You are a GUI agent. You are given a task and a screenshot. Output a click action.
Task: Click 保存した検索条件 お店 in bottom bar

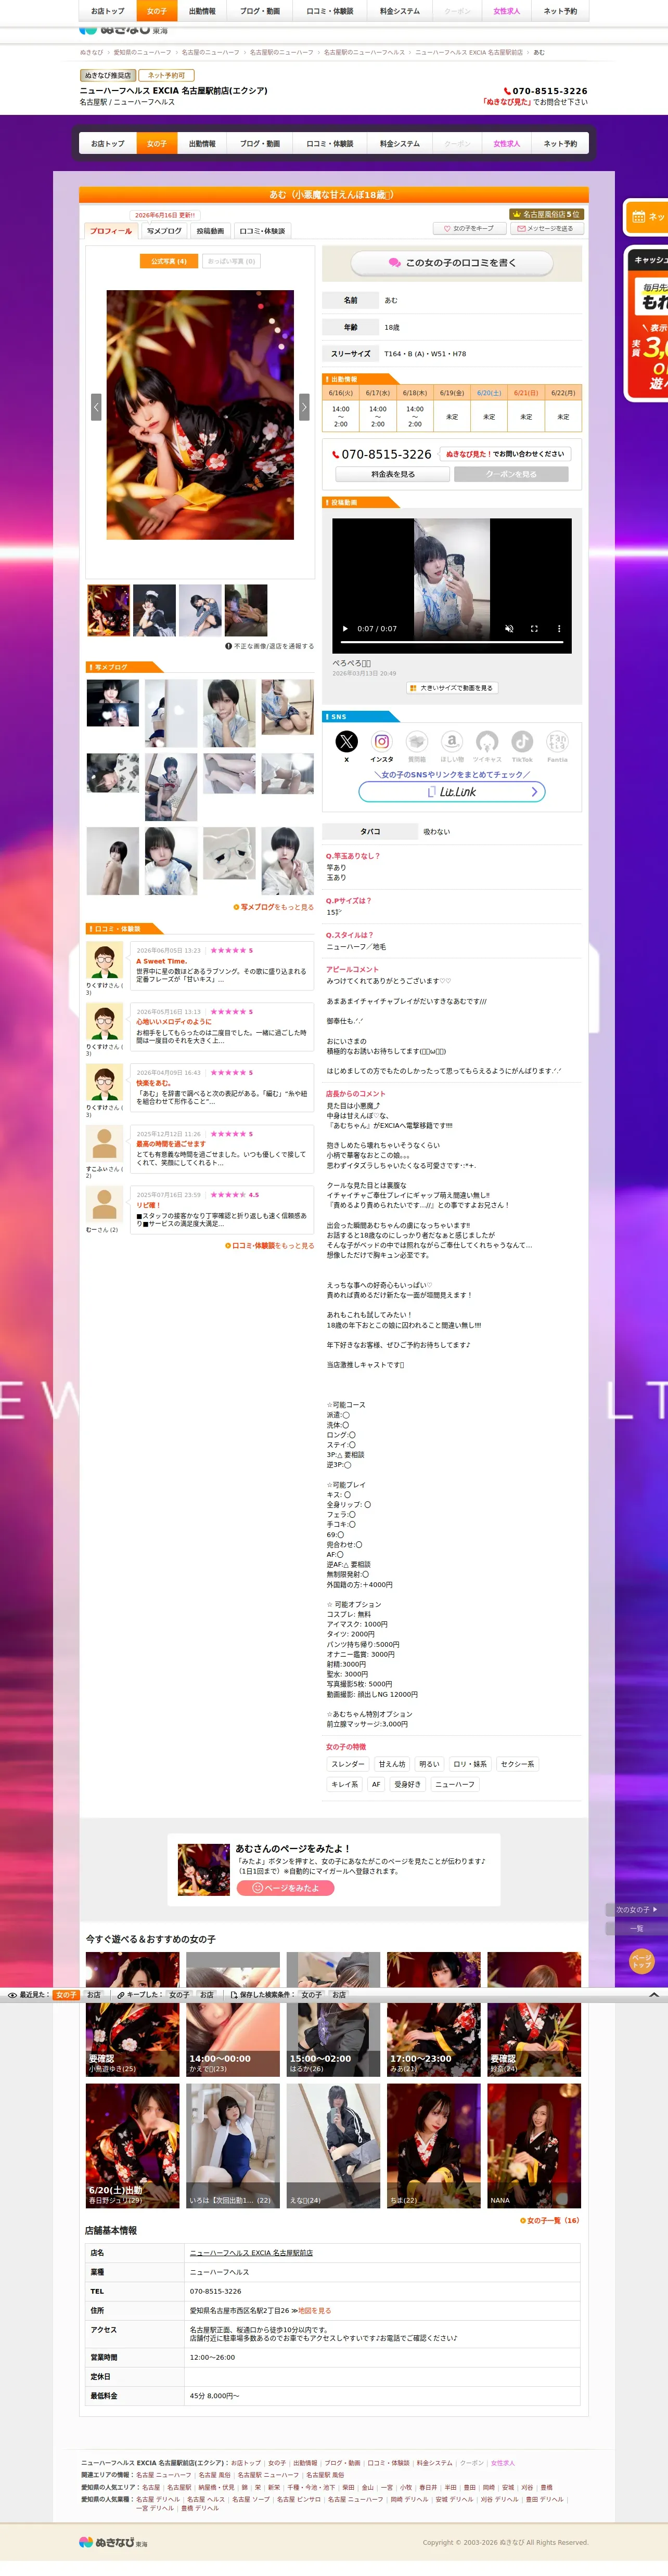click(x=339, y=1994)
